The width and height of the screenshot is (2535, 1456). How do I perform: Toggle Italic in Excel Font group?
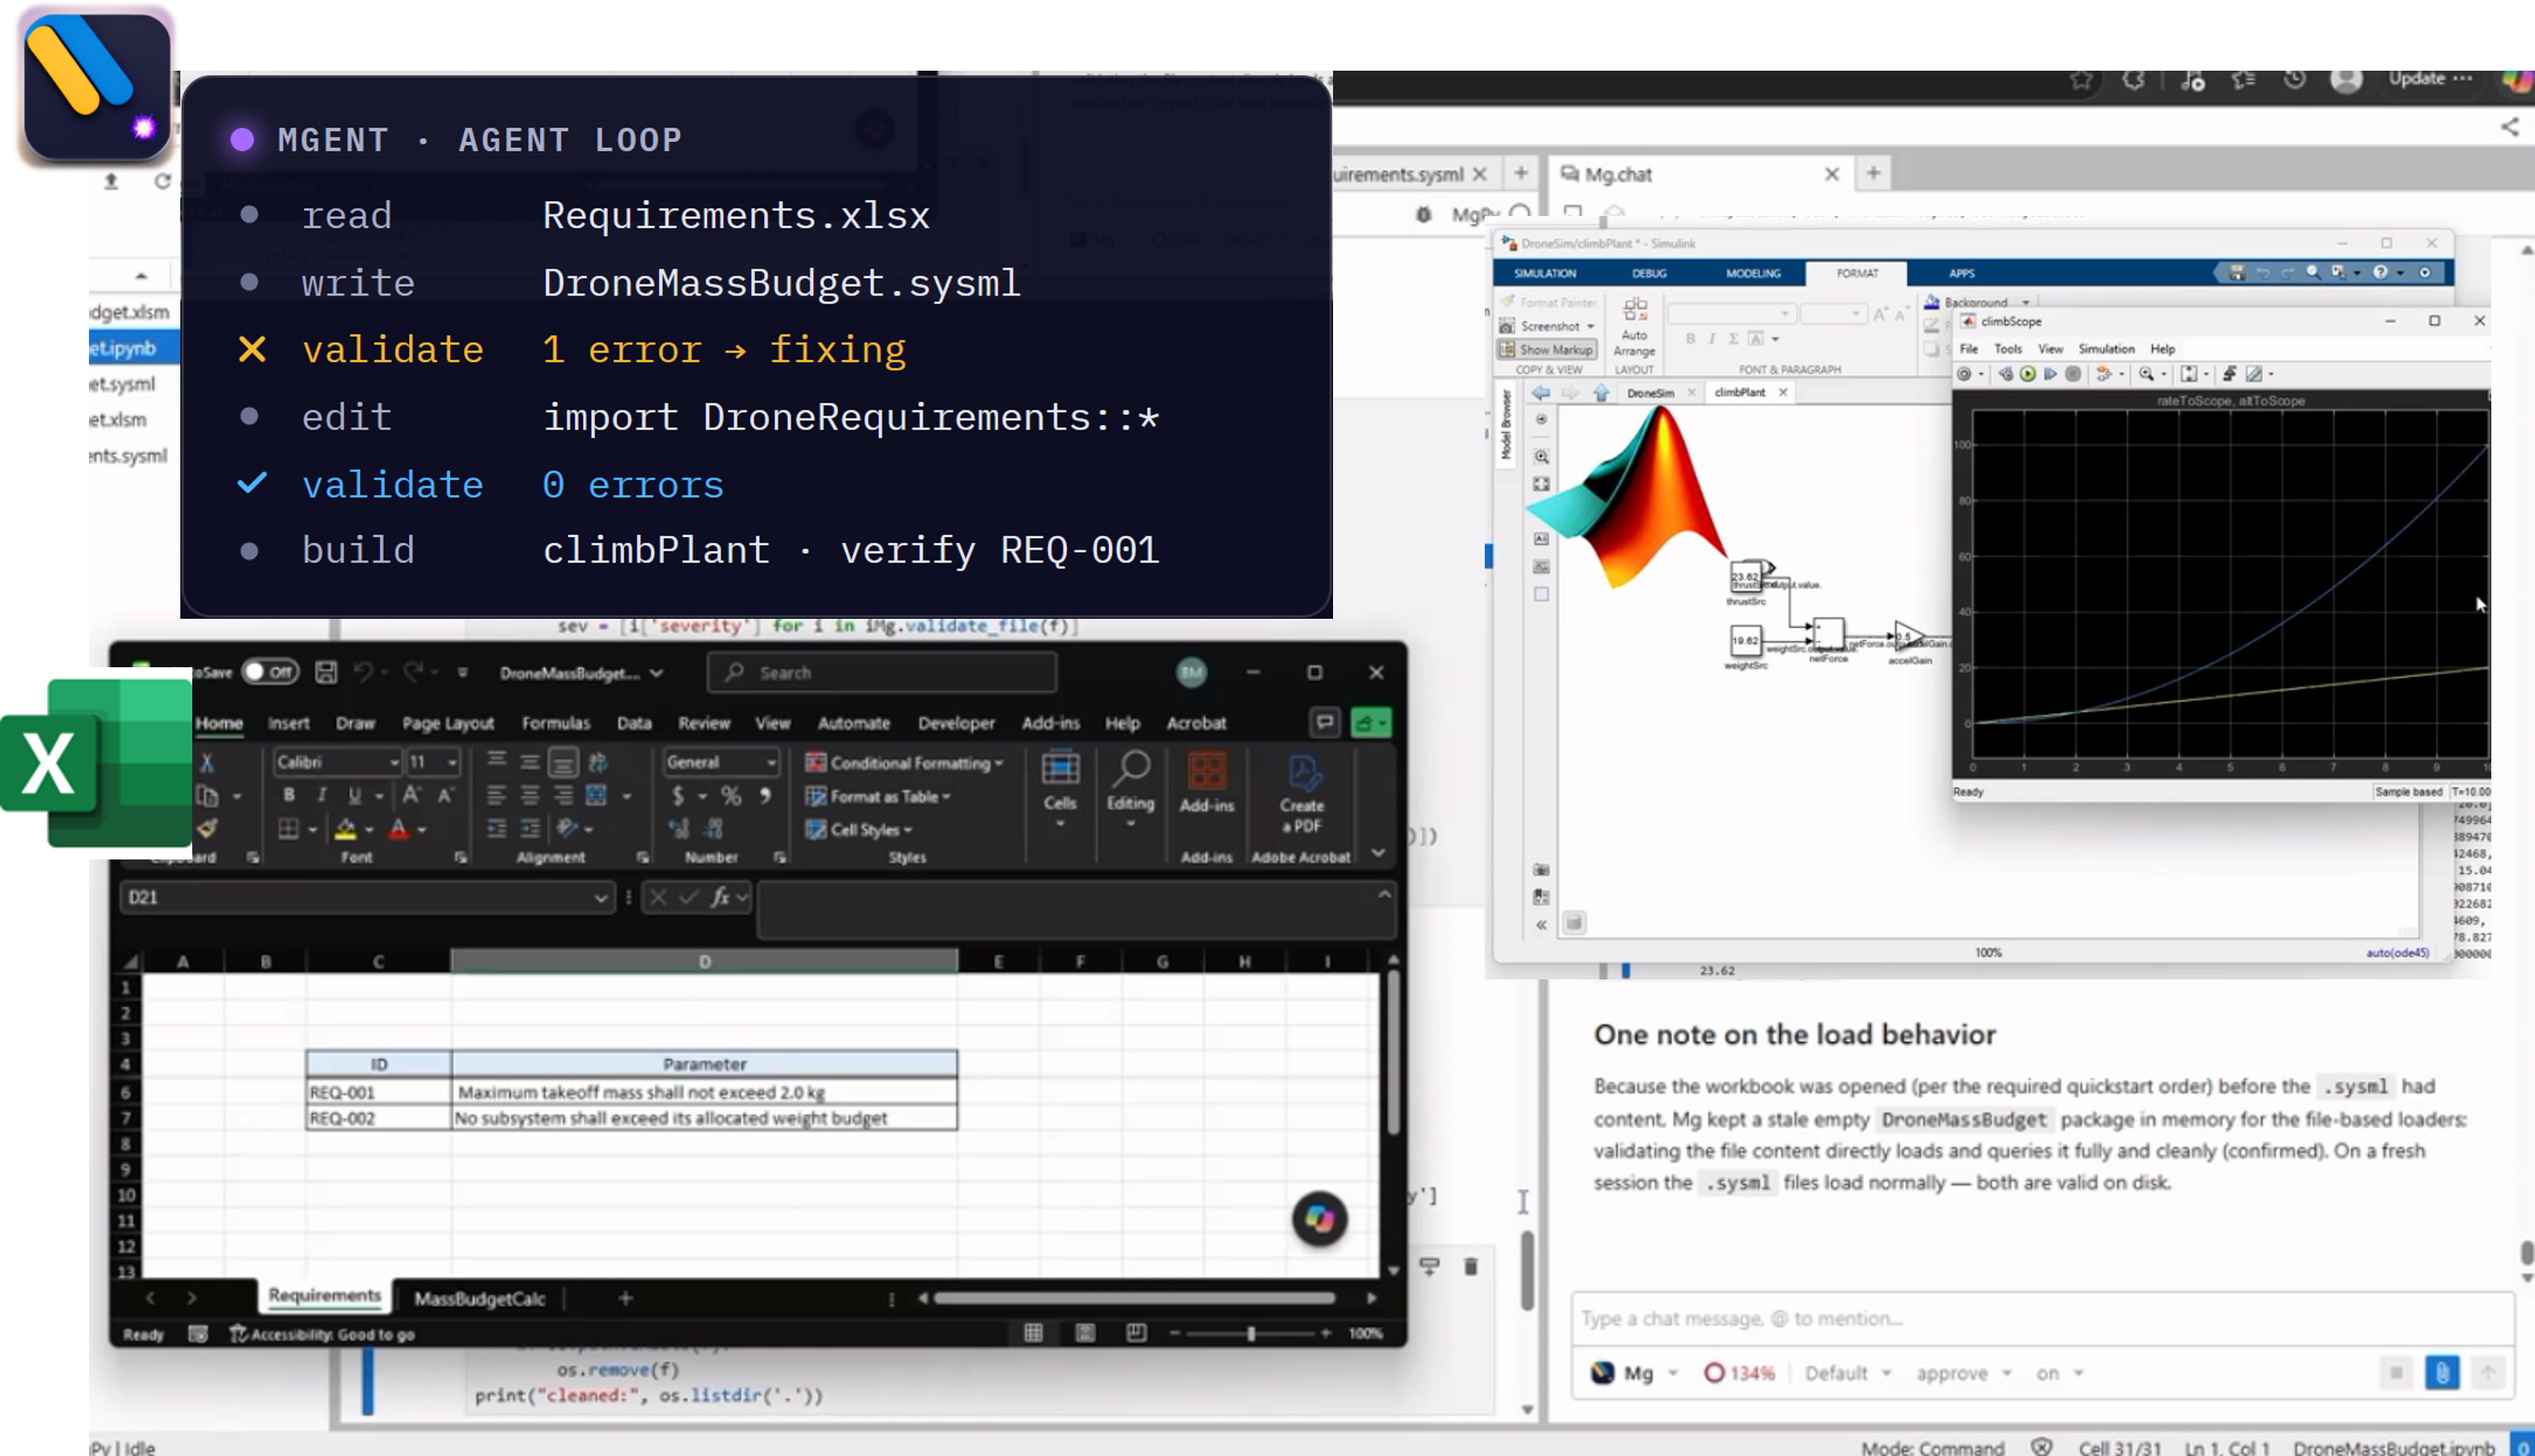click(x=321, y=795)
